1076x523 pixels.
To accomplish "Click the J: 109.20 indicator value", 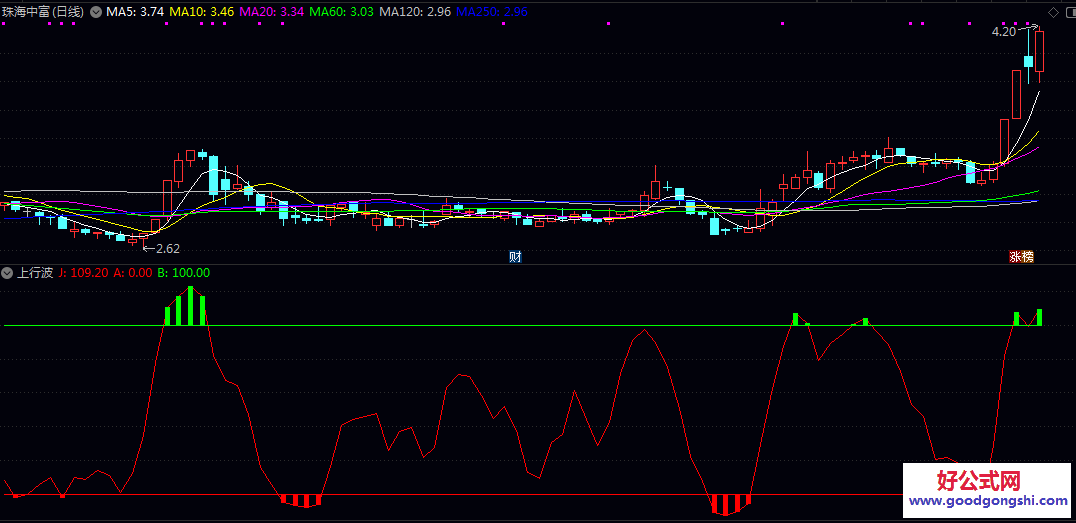I will point(83,272).
